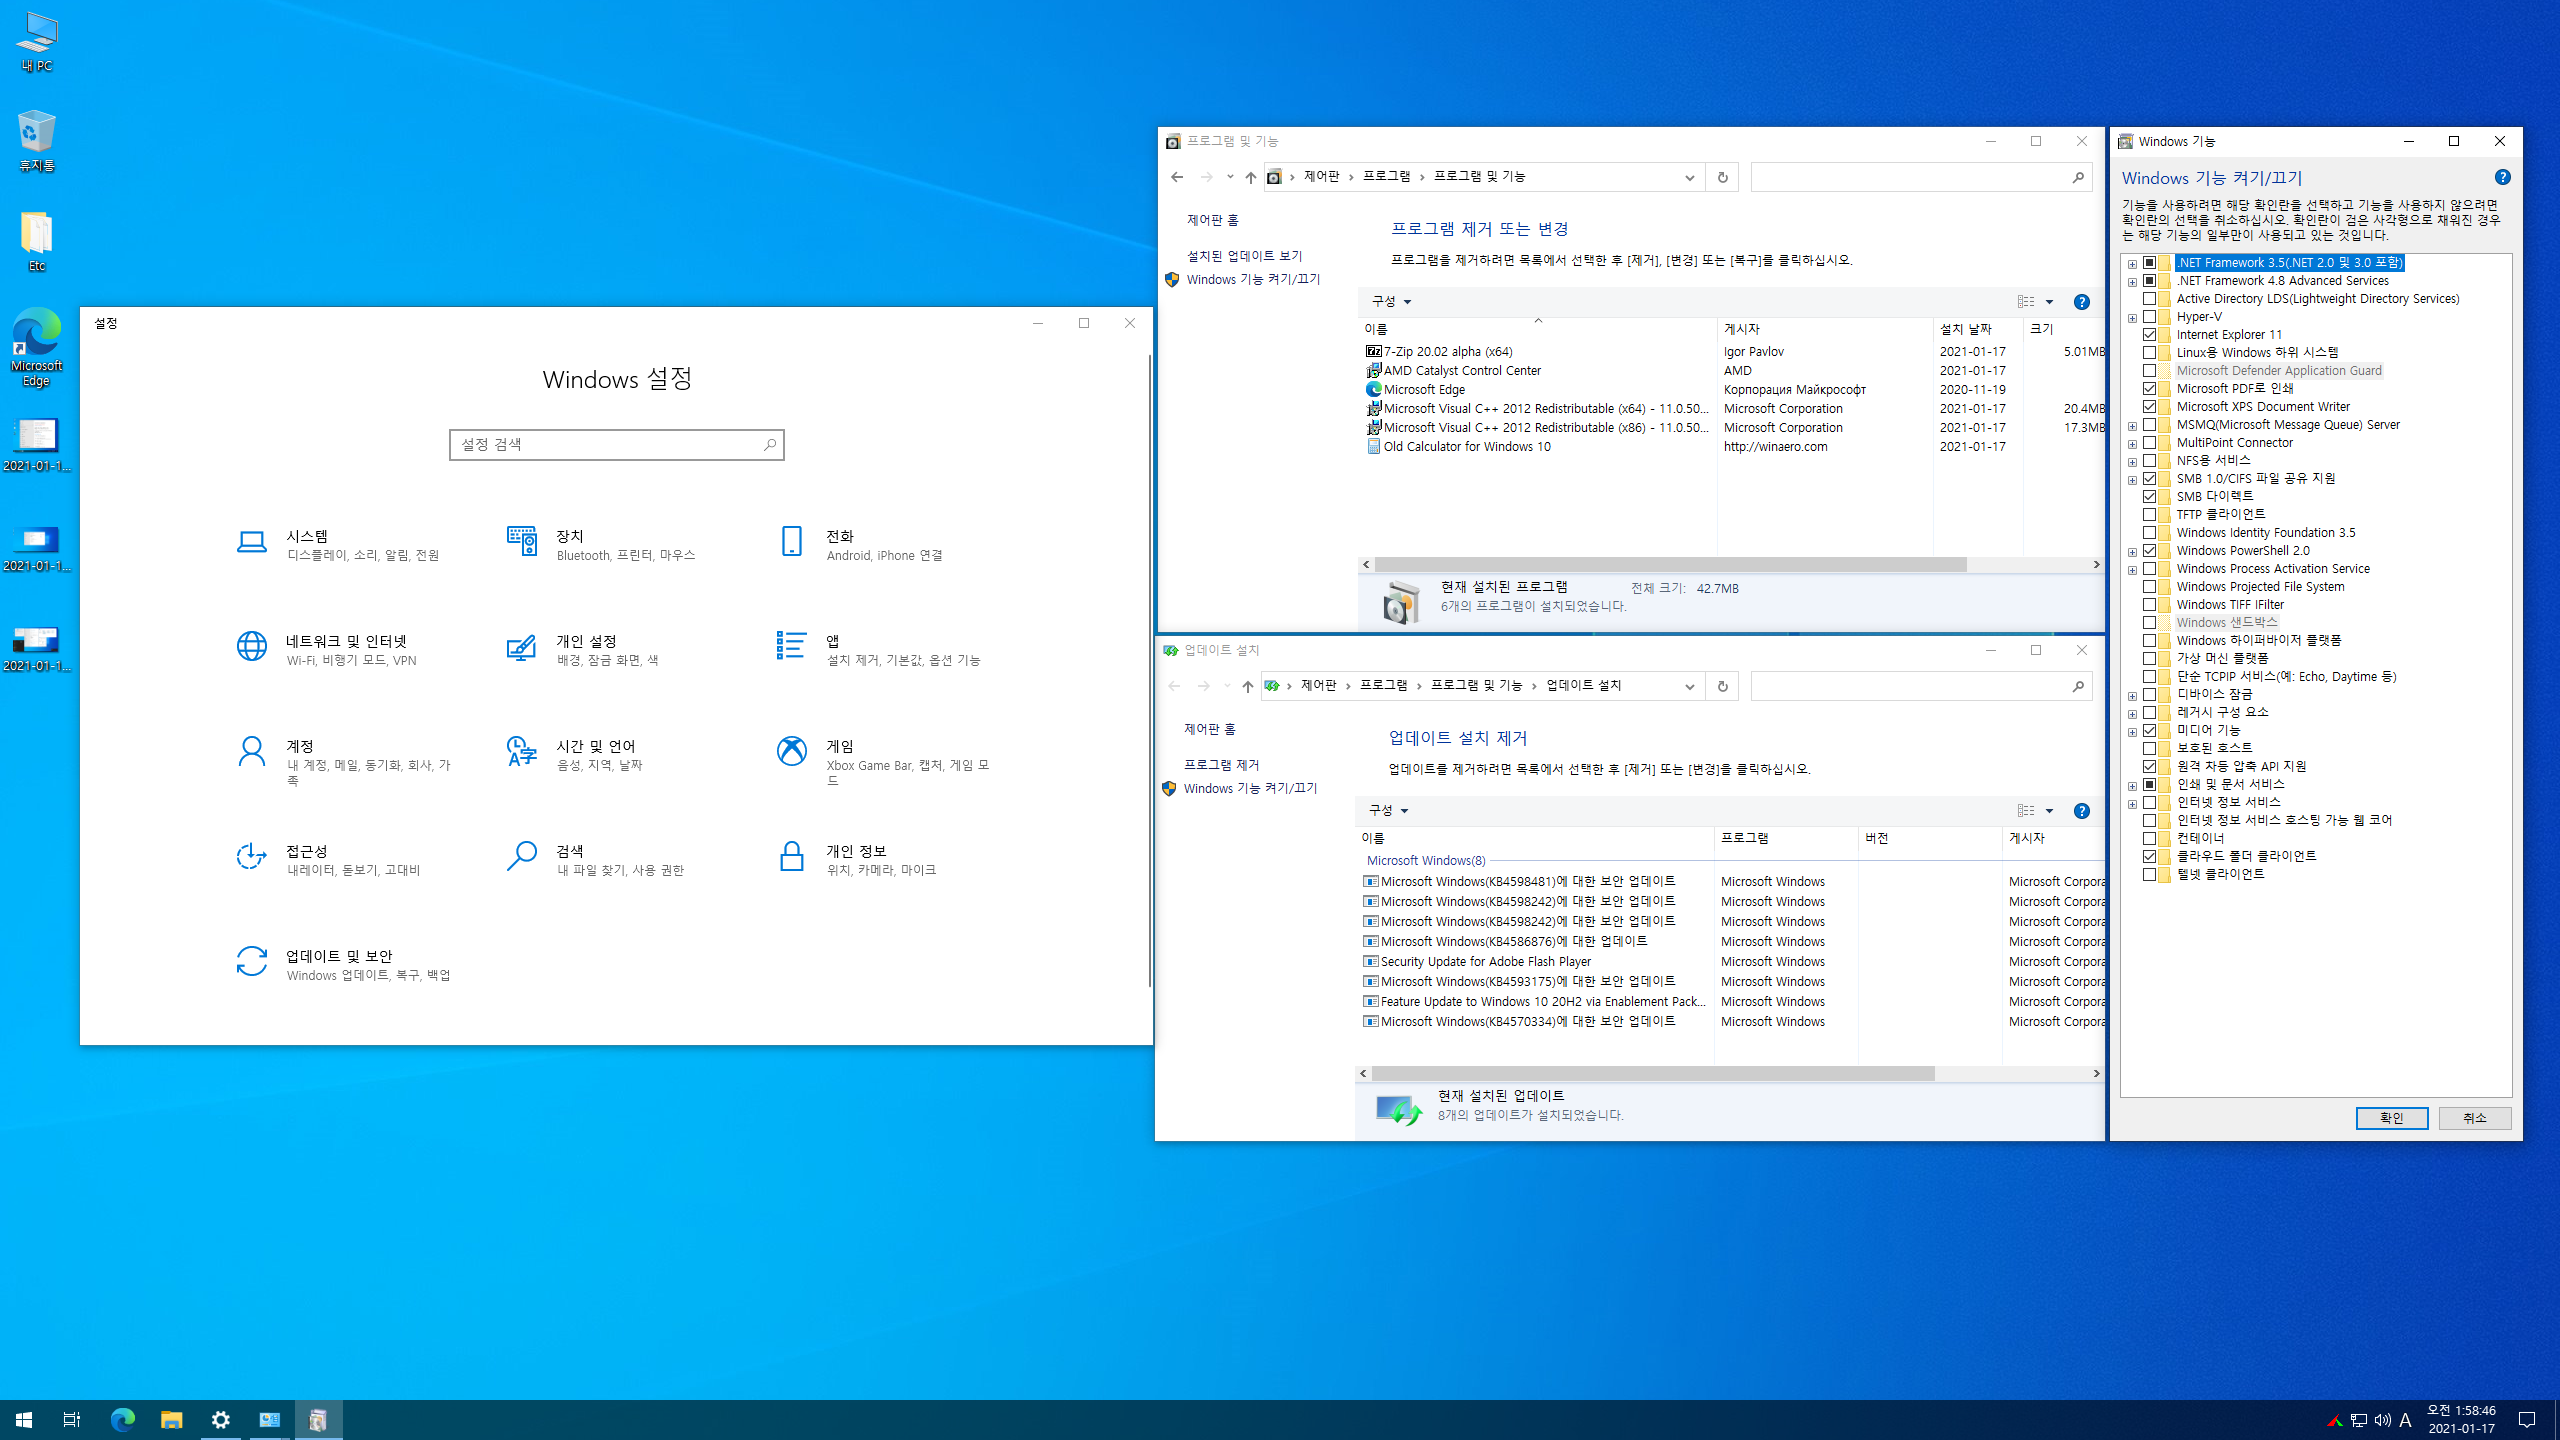Click the help icon in Windows 기능 dialog
The height and width of the screenshot is (1440, 2560).
pyautogui.click(x=2502, y=177)
